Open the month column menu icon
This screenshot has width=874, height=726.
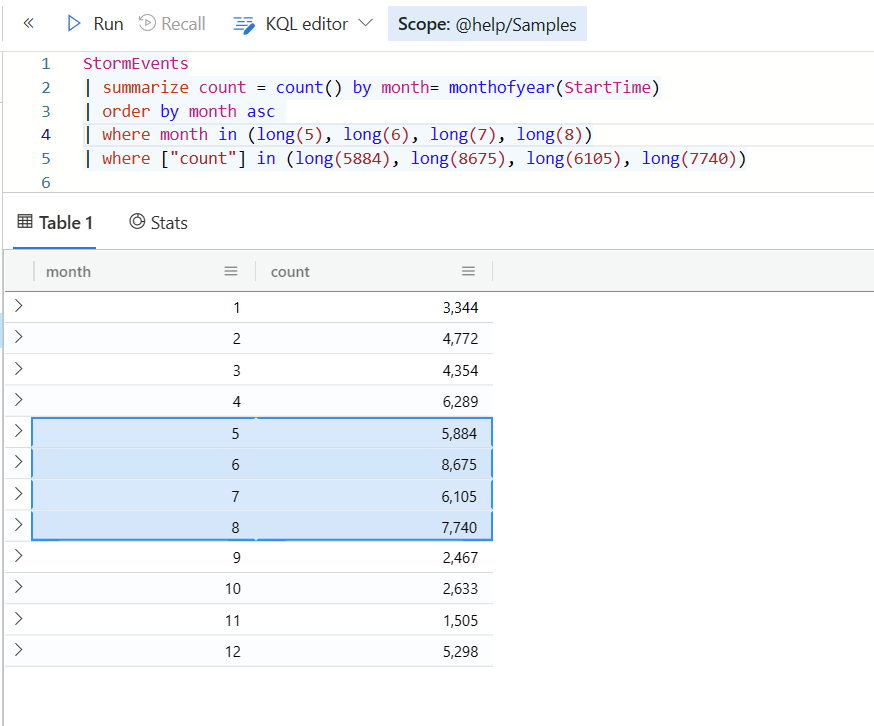[231, 271]
